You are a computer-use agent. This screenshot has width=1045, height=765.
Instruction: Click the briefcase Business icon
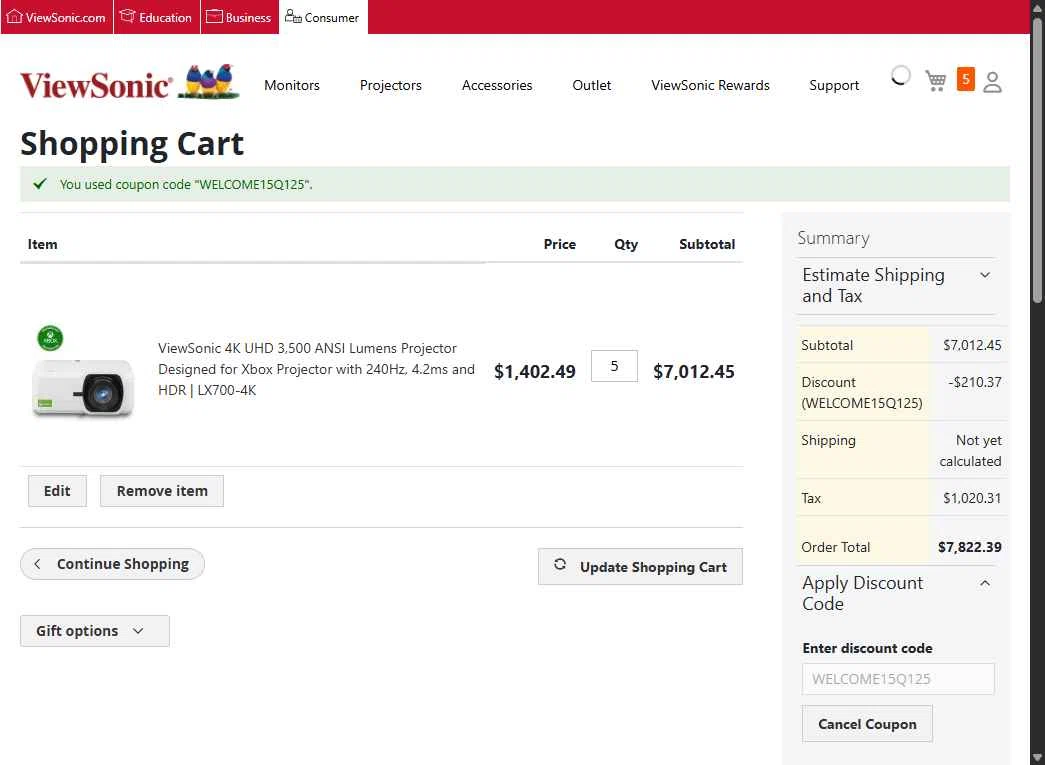click(214, 17)
